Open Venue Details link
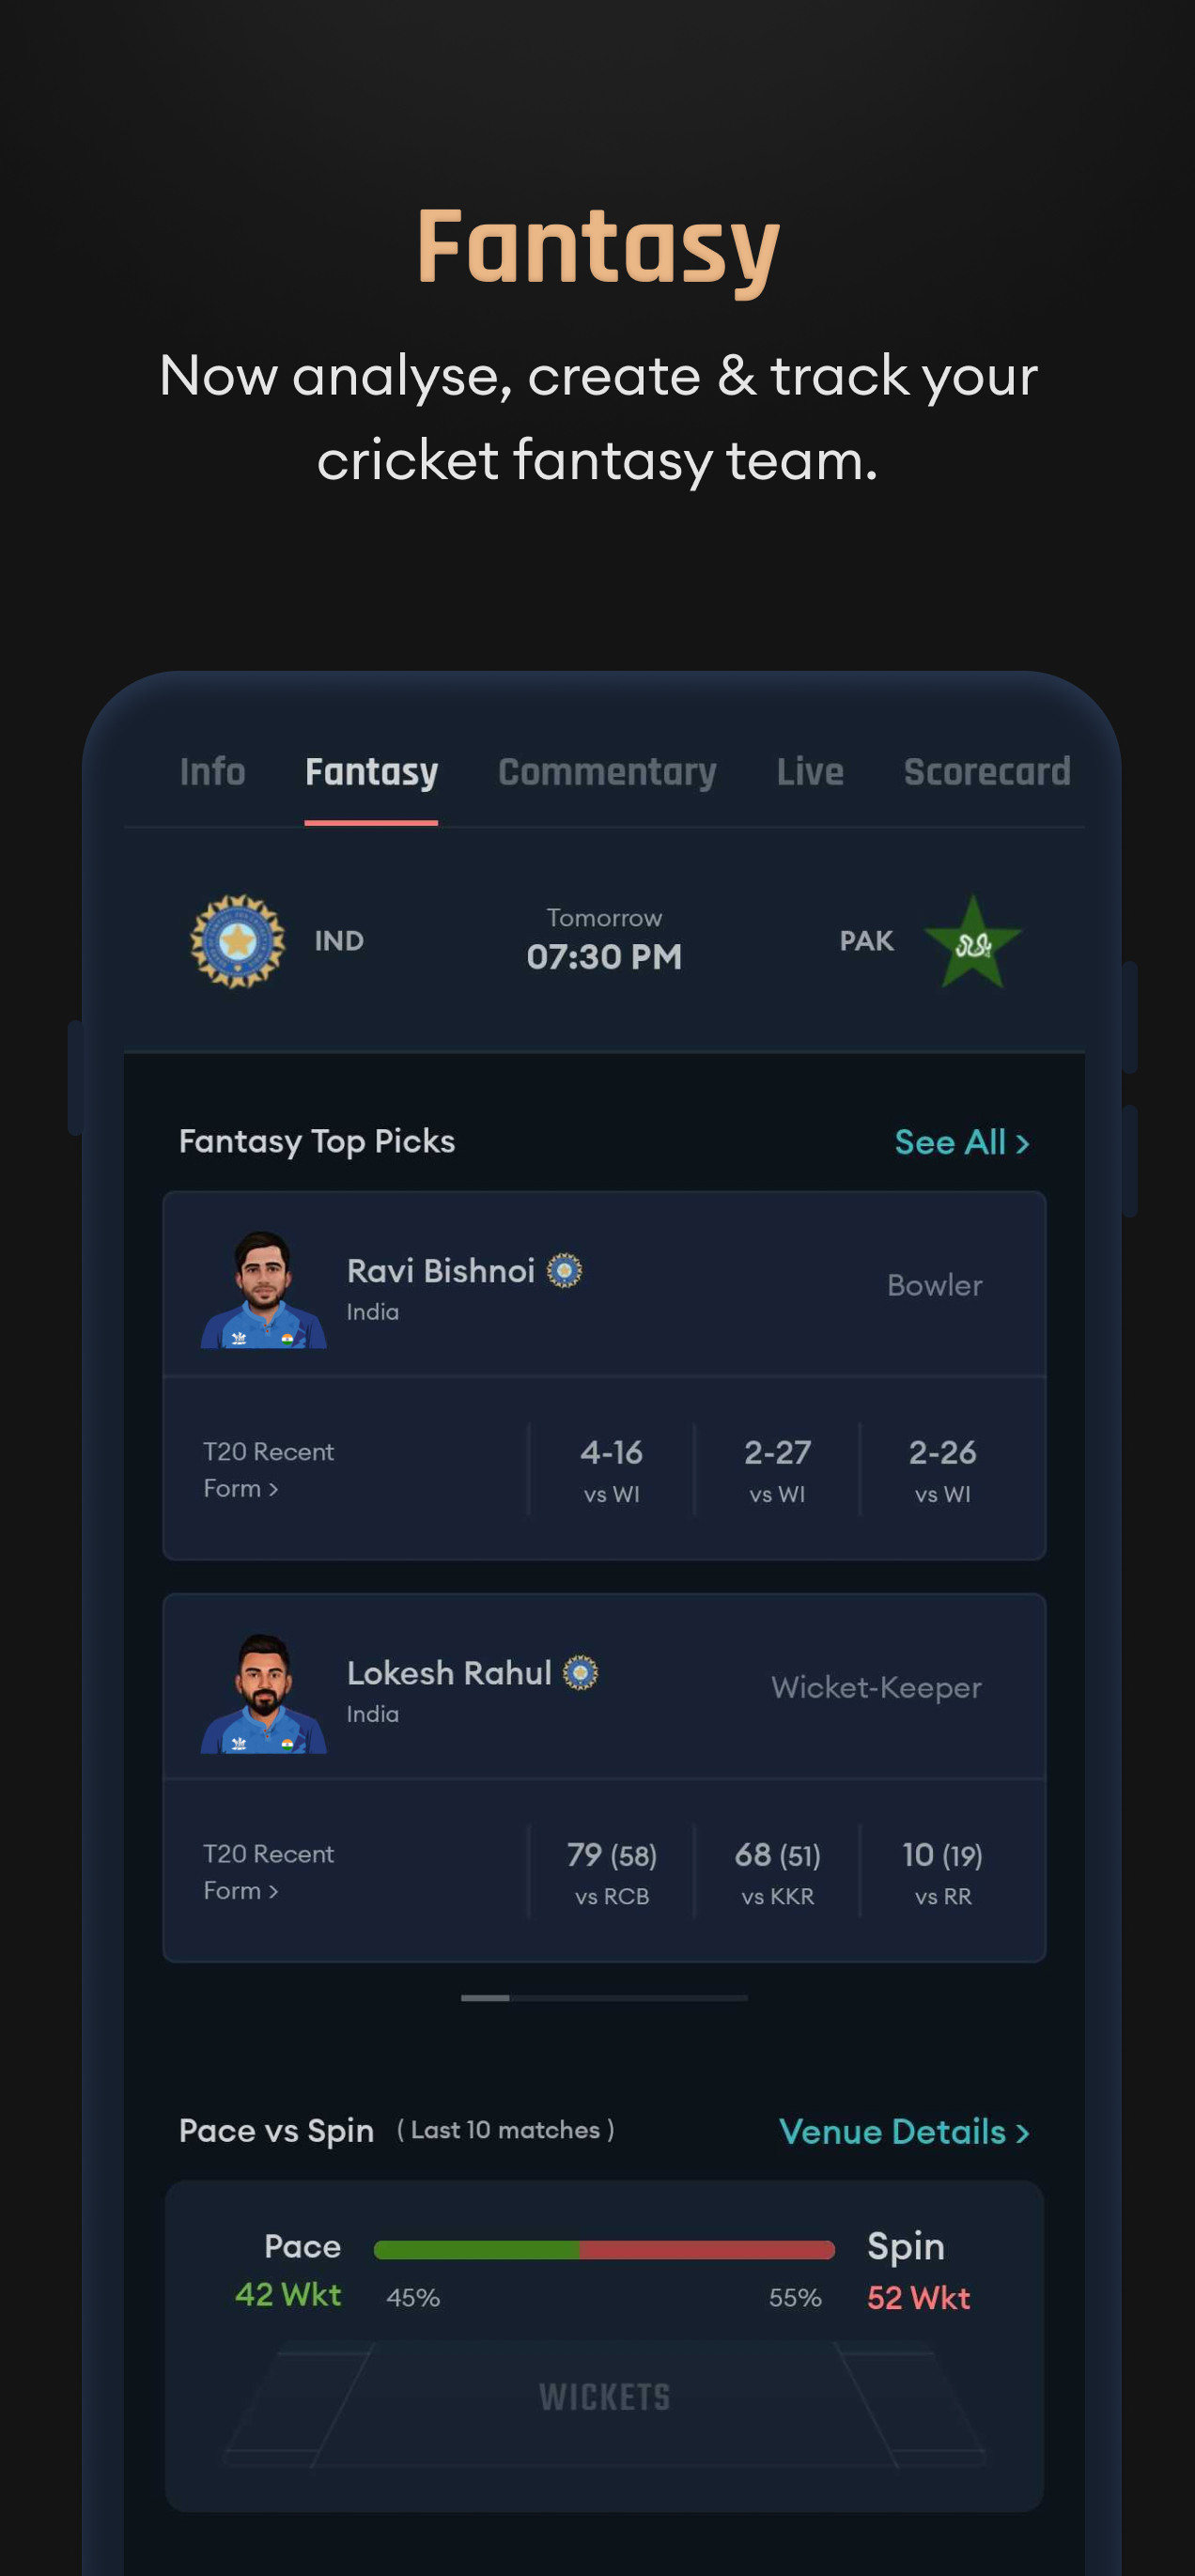 tap(904, 2131)
